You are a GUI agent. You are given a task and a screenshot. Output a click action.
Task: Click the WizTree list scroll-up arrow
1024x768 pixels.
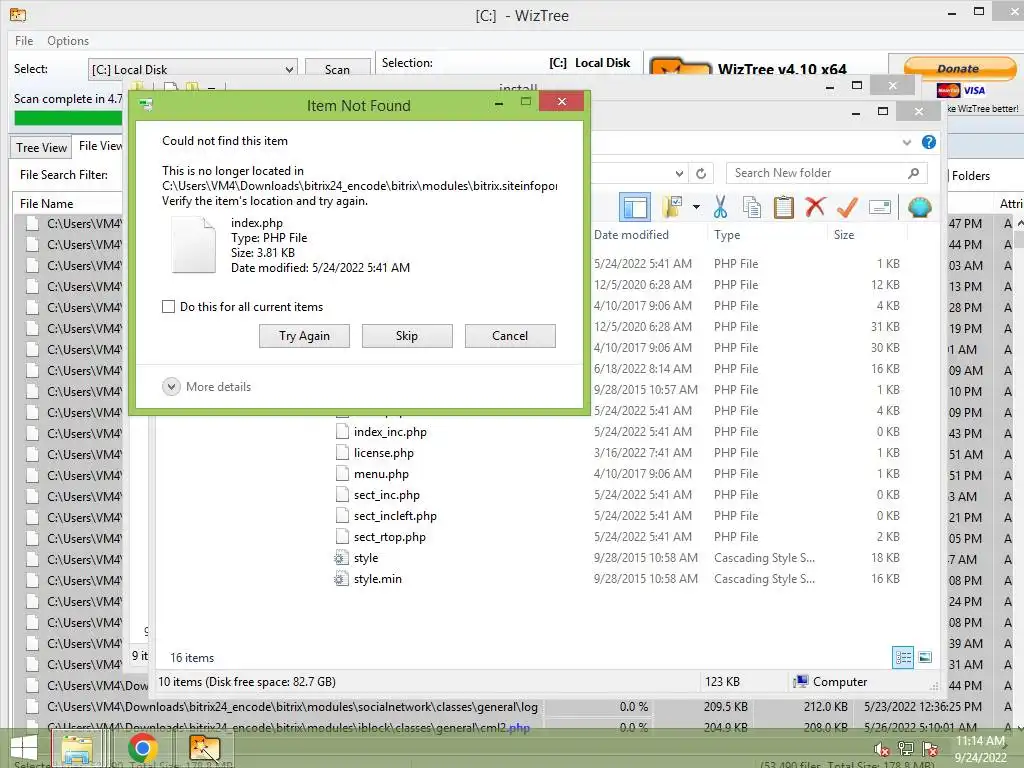click(1019, 223)
